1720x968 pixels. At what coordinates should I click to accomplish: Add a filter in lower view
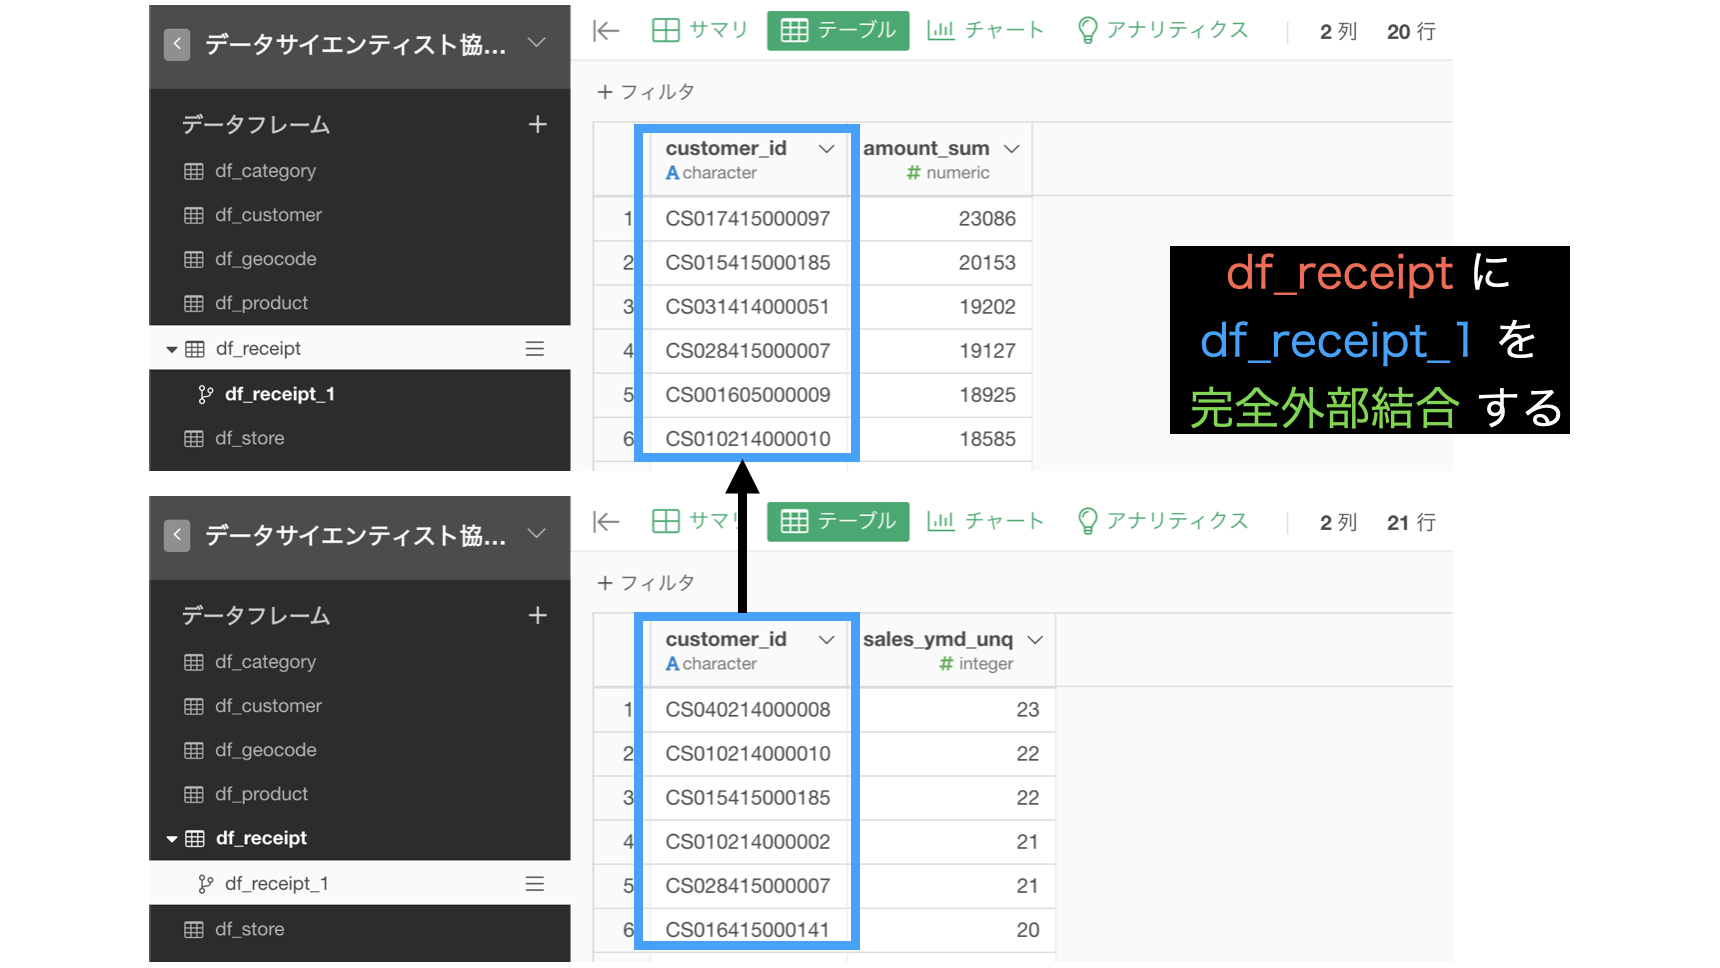pyautogui.click(x=646, y=583)
